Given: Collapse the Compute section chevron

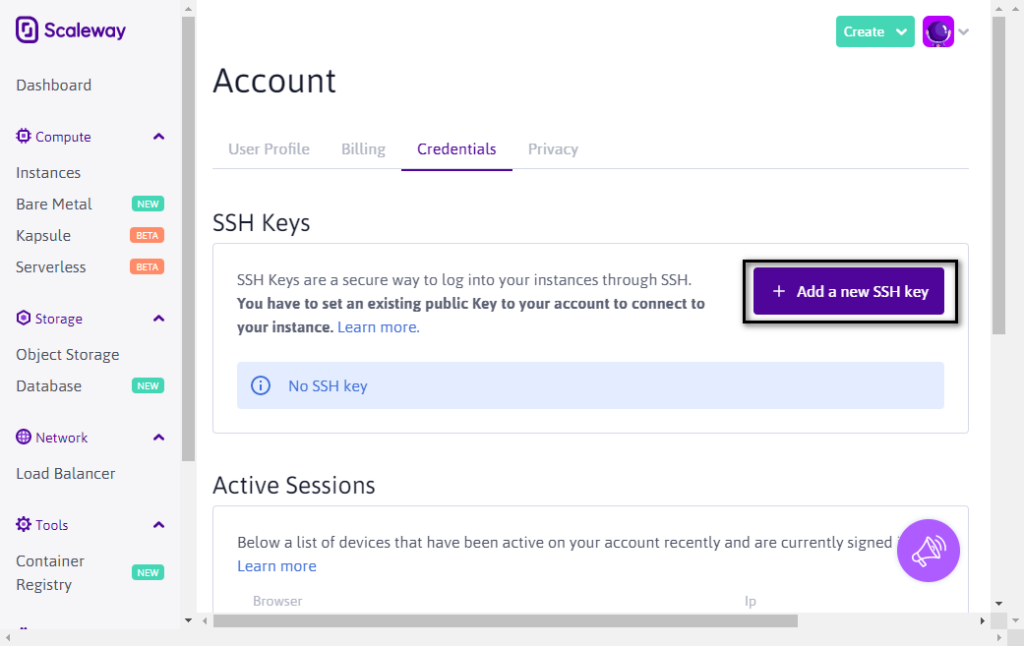Looking at the screenshot, I should pos(159,137).
